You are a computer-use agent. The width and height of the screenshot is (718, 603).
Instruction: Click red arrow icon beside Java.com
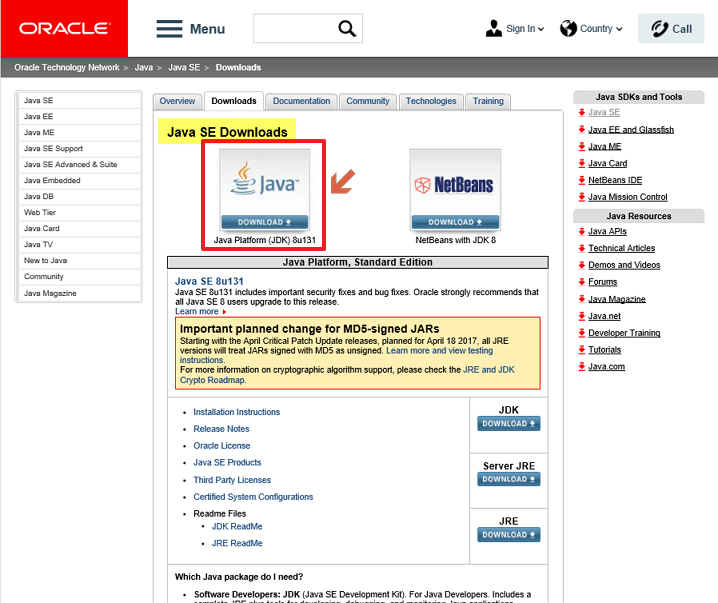click(x=582, y=367)
